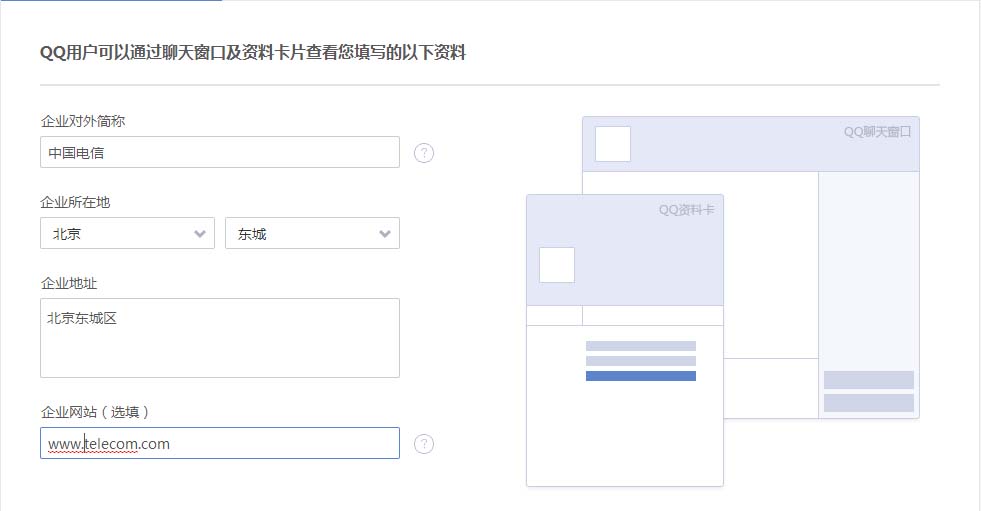This screenshot has height=511, width=981.
Task: Click the 企业网站（选填）field label
Action: (95, 412)
